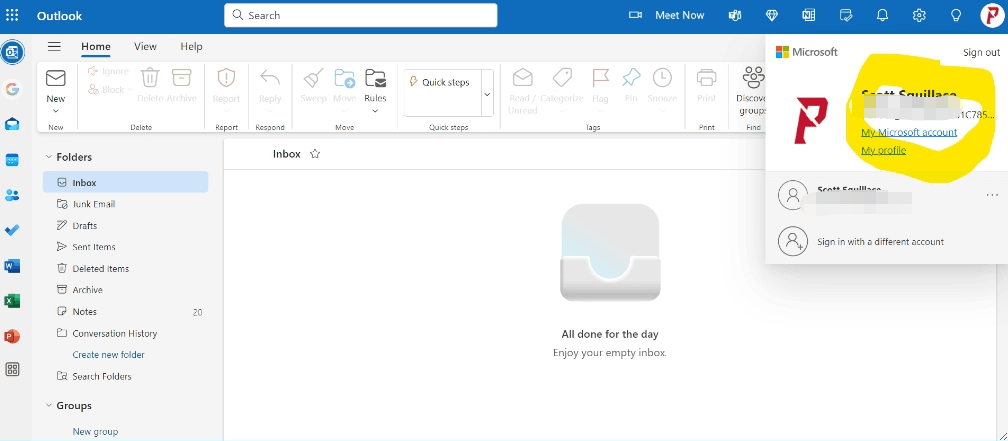Expand the Rules dropdown arrow
This screenshot has width=1008, height=441.
375,111
